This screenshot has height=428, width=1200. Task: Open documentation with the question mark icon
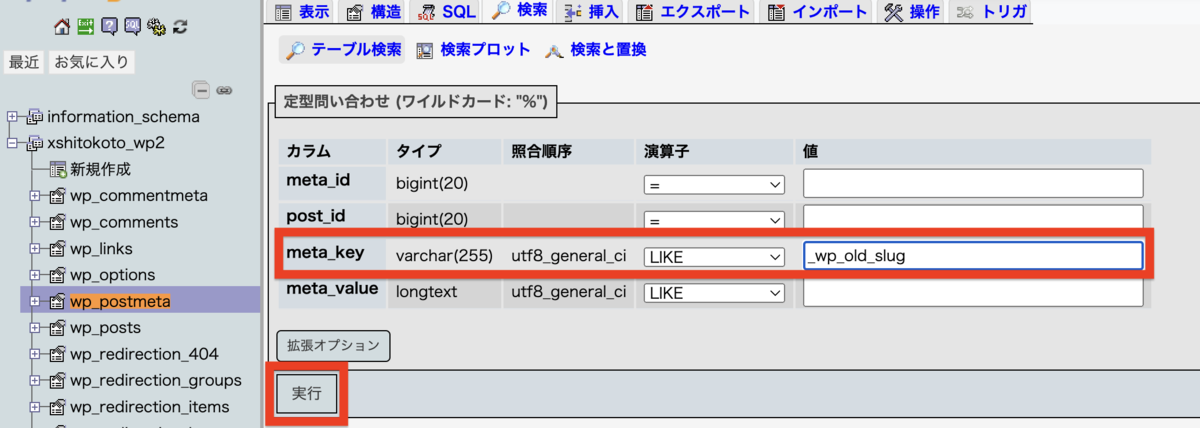[109, 27]
